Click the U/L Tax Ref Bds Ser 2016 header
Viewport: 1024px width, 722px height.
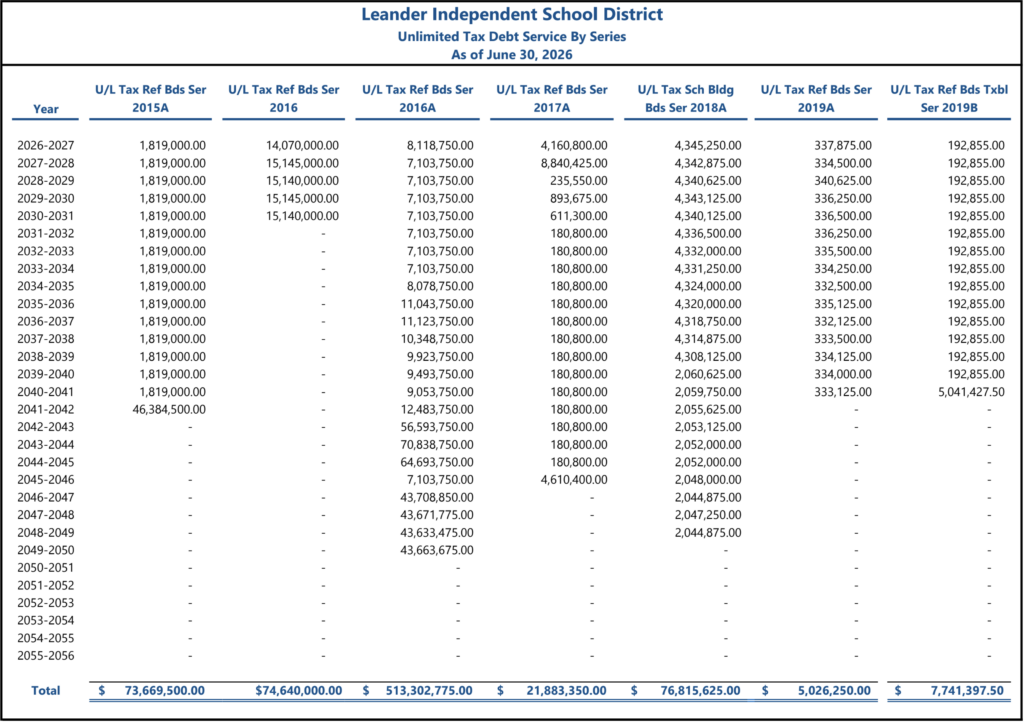283,99
